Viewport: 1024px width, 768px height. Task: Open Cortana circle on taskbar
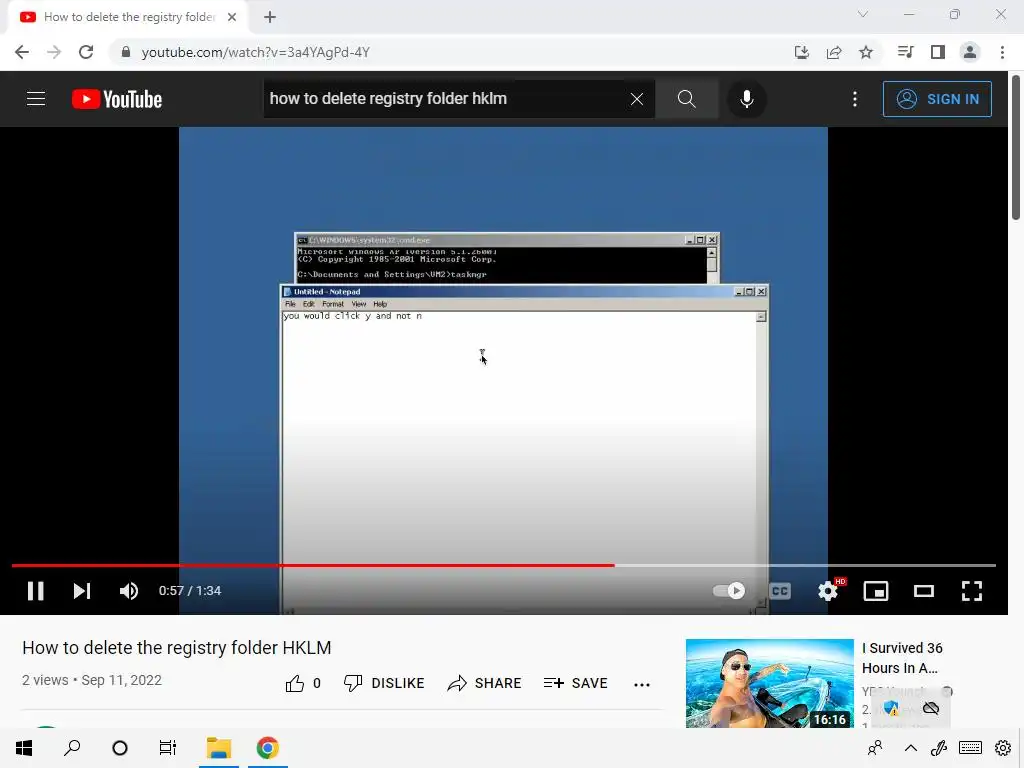(120, 748)
